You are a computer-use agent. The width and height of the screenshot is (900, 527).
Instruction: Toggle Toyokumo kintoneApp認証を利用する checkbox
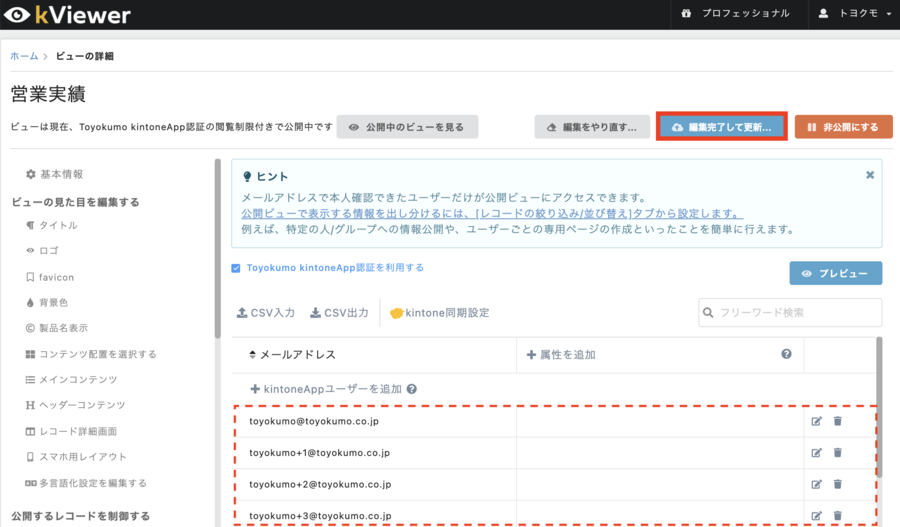coord(235,268)
